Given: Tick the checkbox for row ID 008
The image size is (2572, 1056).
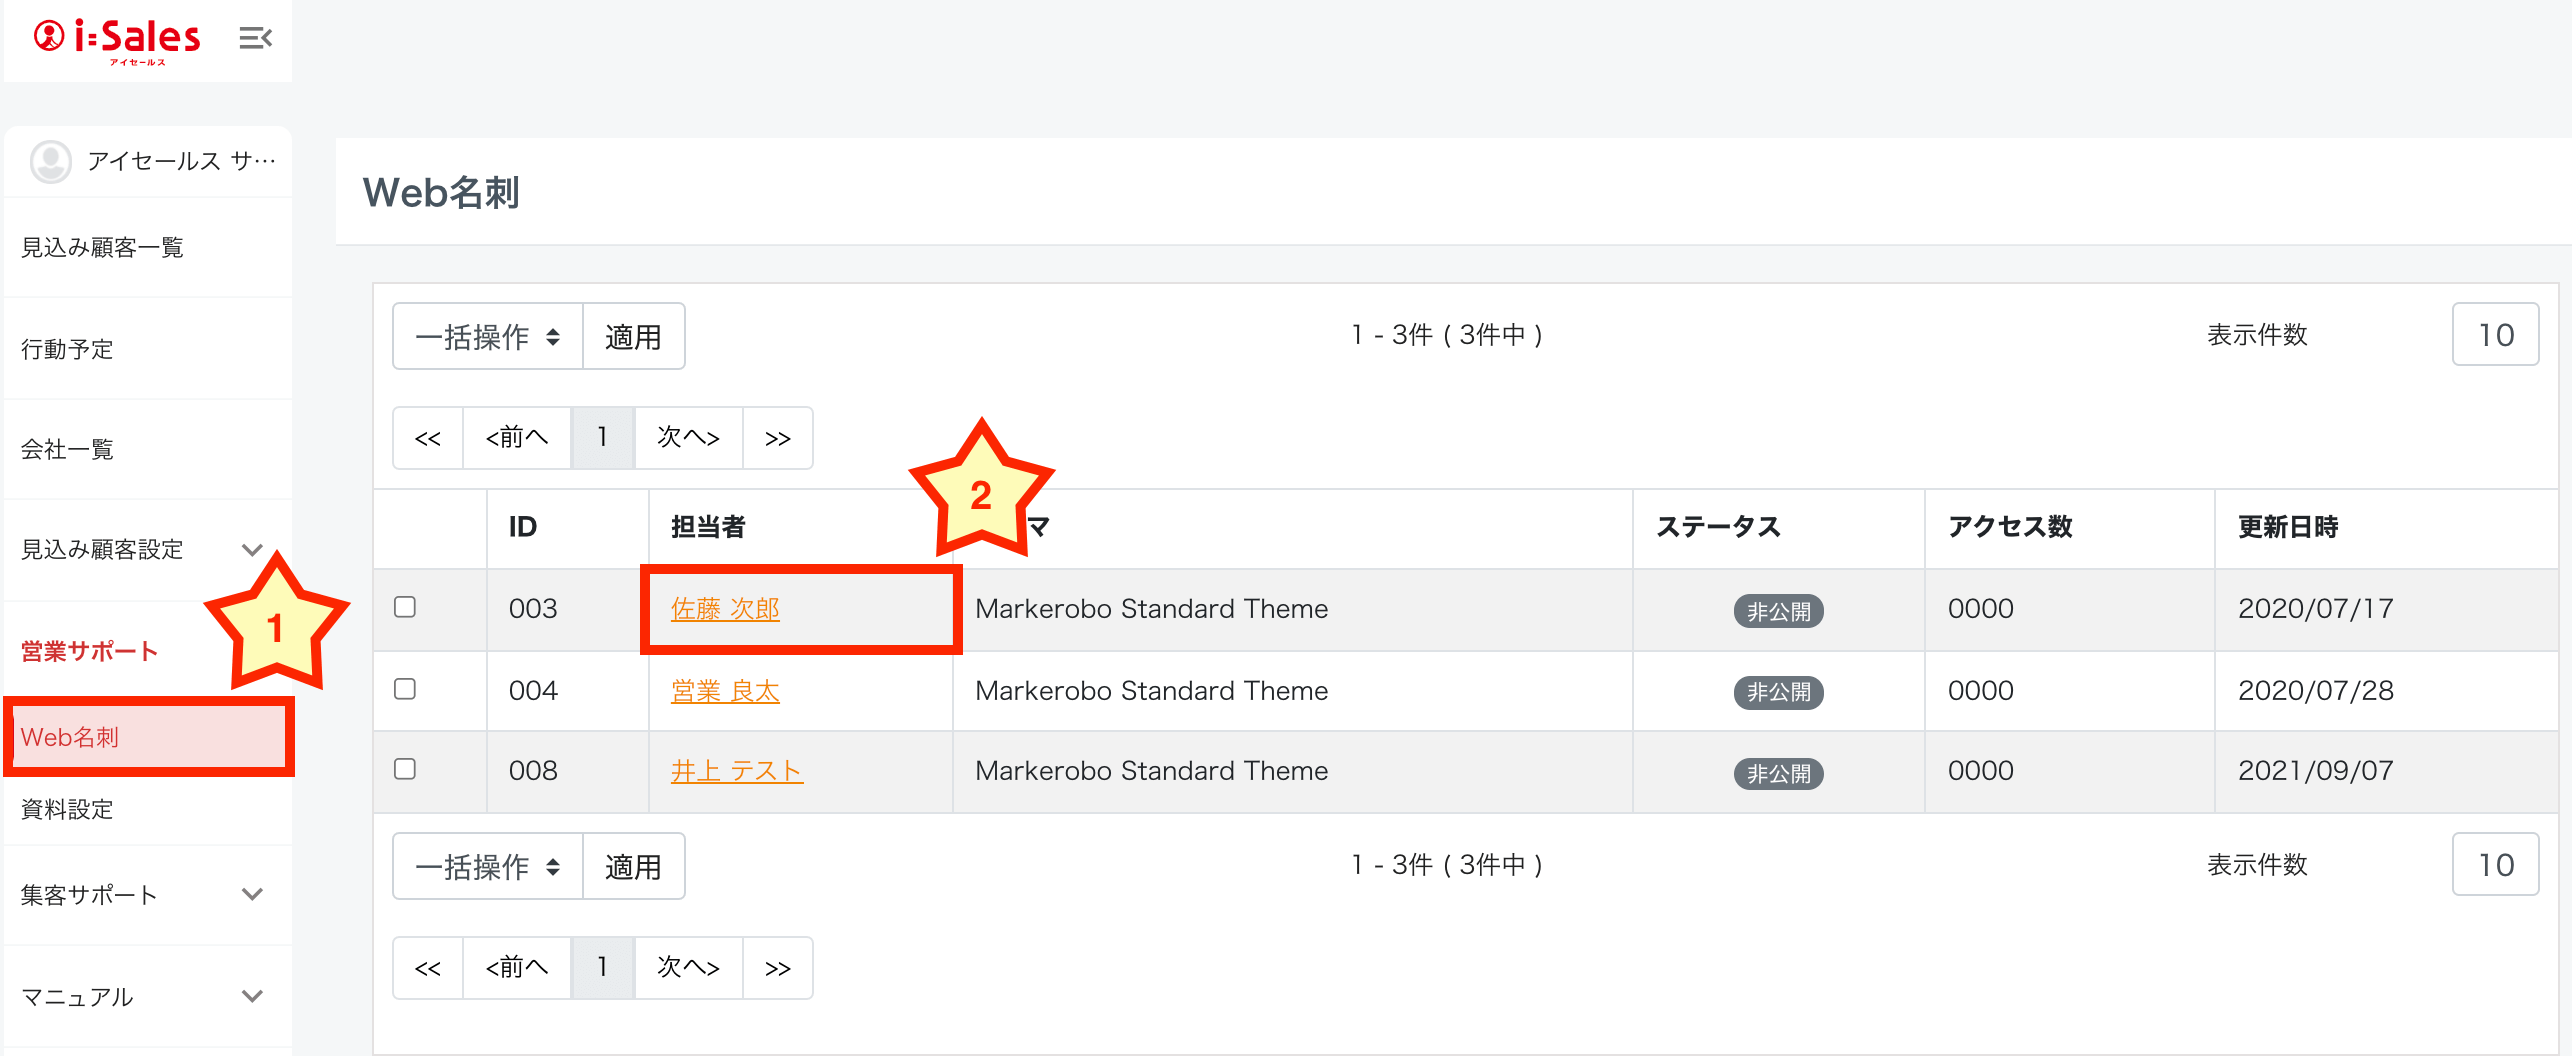Looking at the screenshot, I should pyautogui.click(x=405, y=769).
